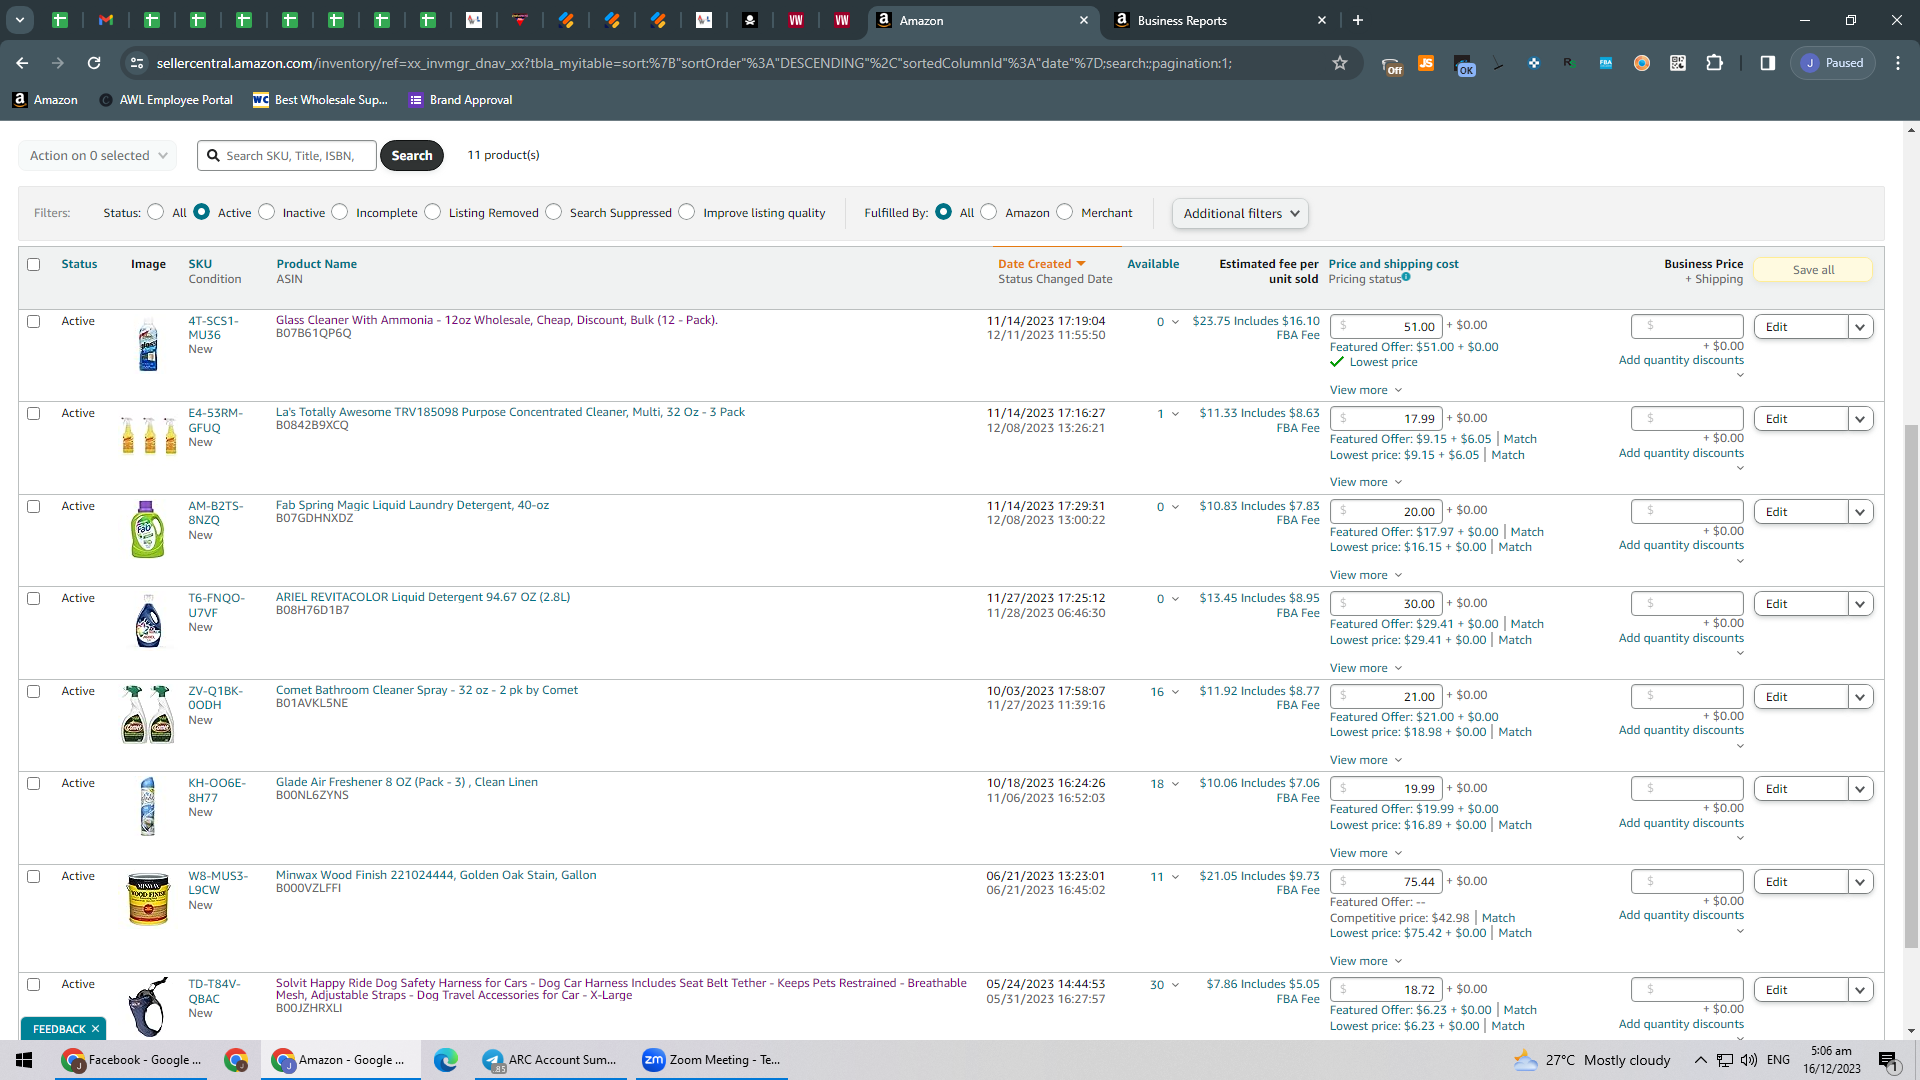Click Add quantity discounts for Fab Spring Magic
This screenshot has width=1920, height=1080.
click(1681, 545)
